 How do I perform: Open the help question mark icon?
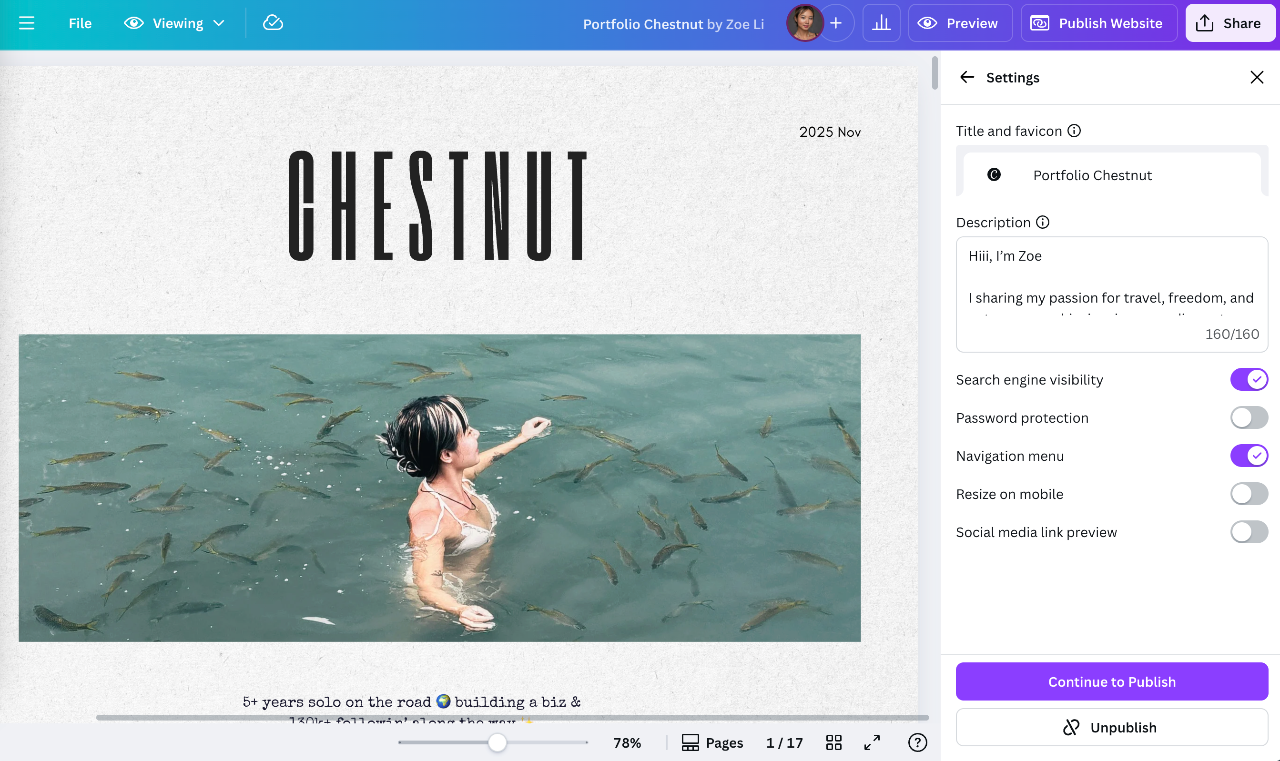click(917, 743)
